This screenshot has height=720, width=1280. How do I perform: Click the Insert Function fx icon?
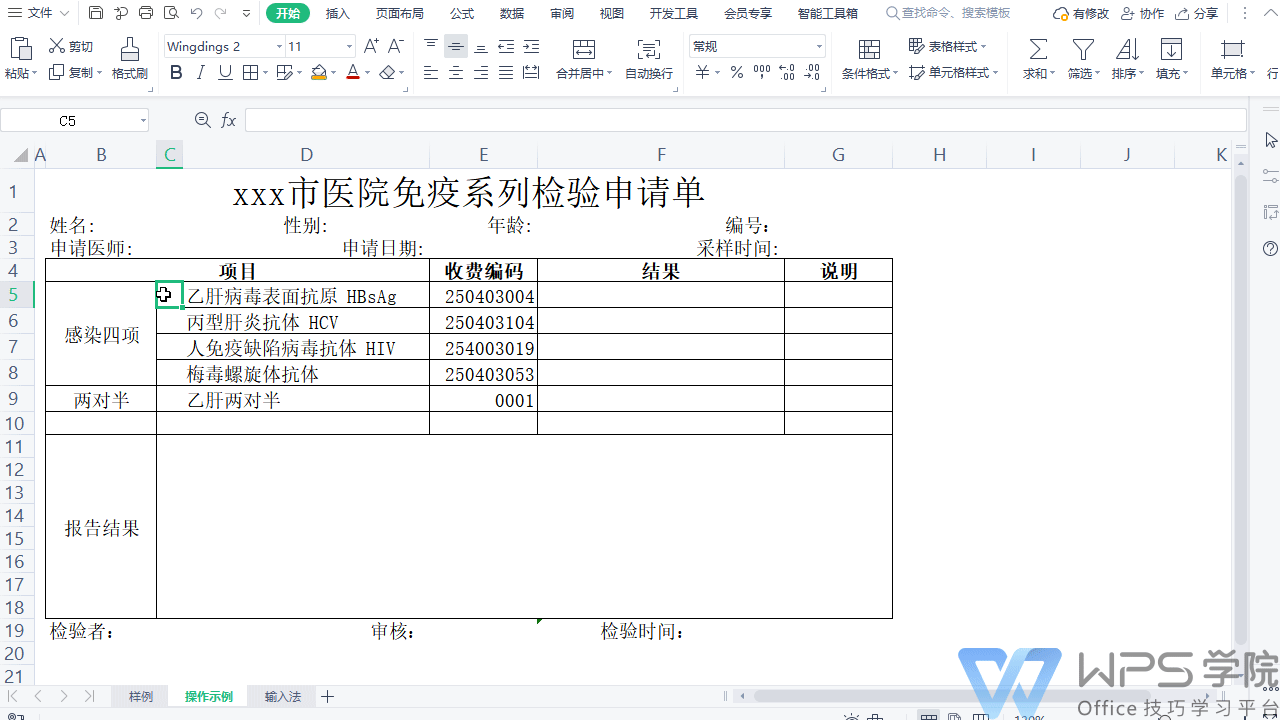[229, 120]
